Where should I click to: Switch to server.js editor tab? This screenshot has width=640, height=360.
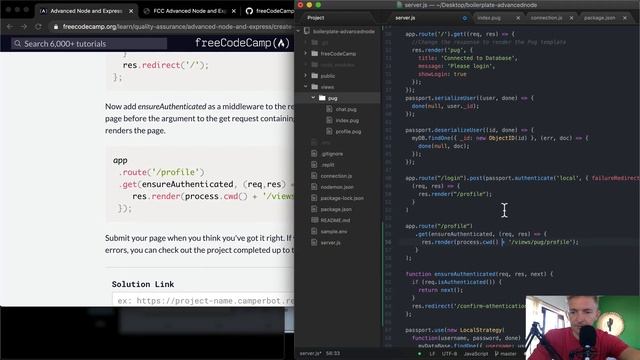405,18
